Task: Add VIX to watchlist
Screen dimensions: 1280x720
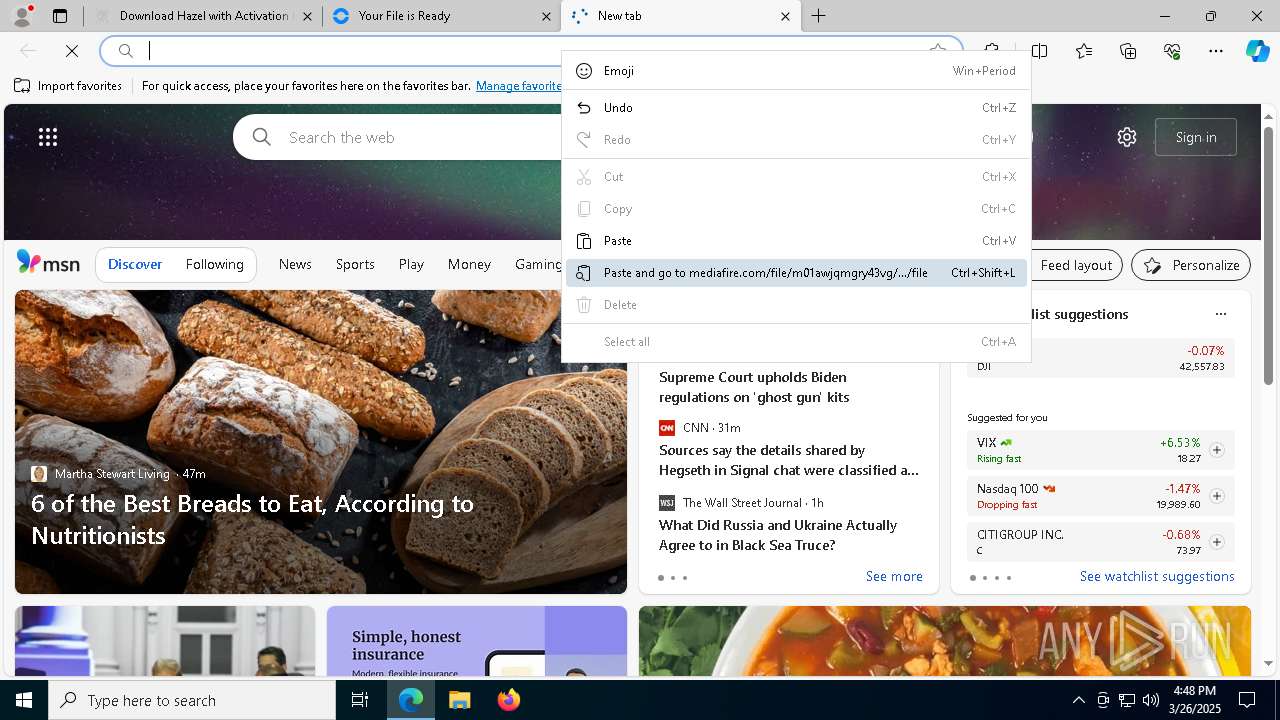Action: 1216,450
